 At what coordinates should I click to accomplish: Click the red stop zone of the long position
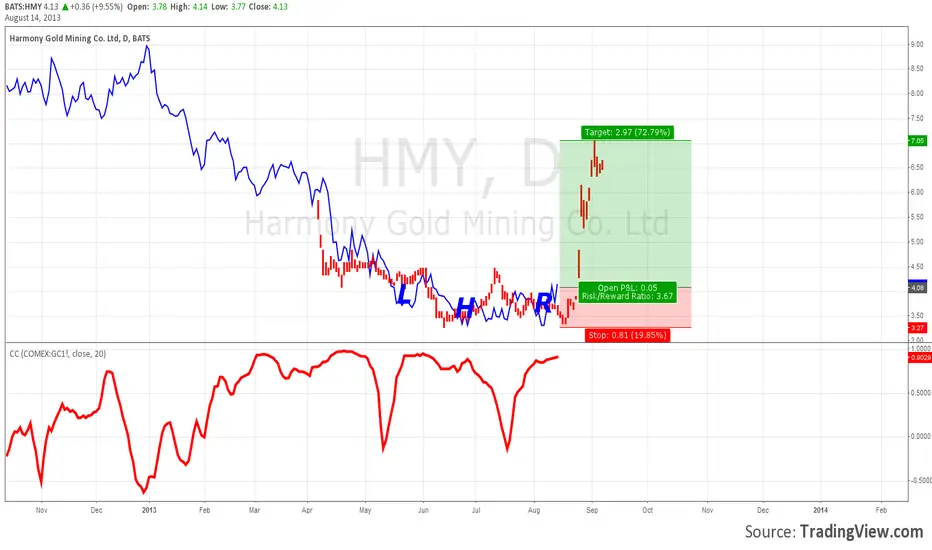[x=625, y=307]
